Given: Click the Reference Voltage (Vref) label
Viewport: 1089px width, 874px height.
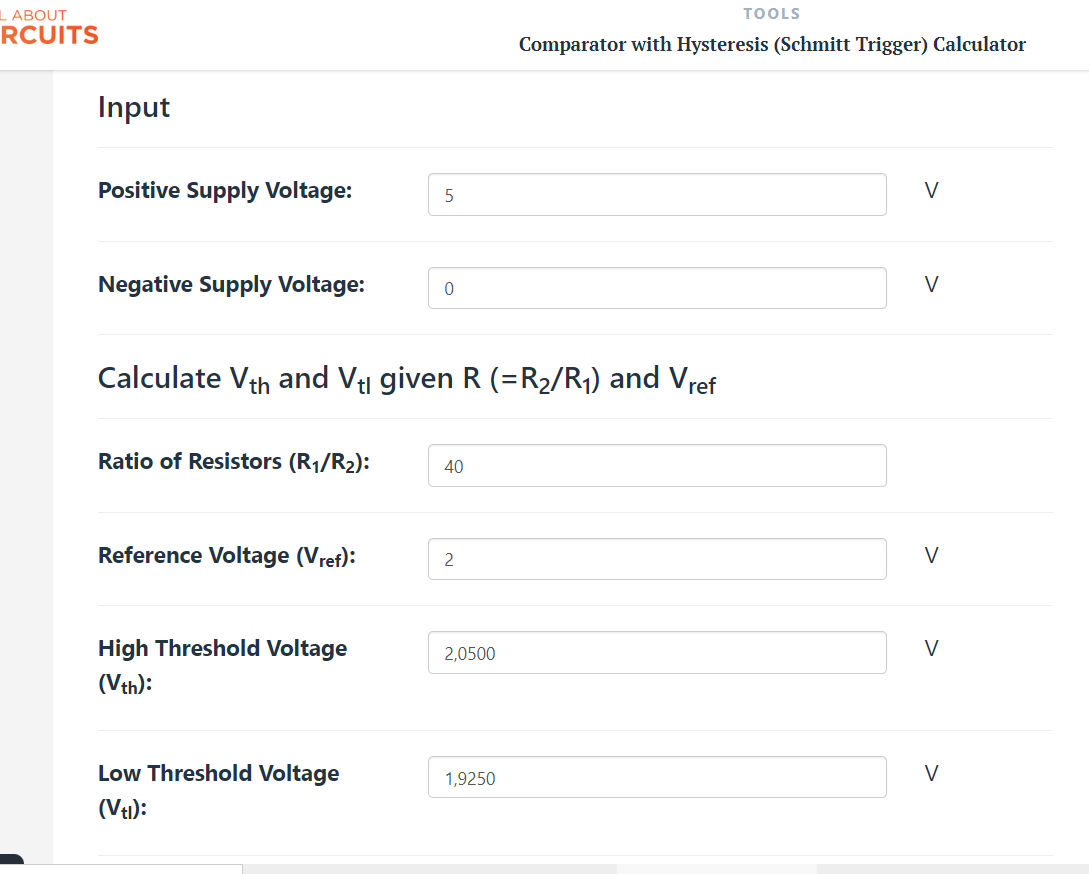Looking at the screenshot, I should (x=226, y=556).
